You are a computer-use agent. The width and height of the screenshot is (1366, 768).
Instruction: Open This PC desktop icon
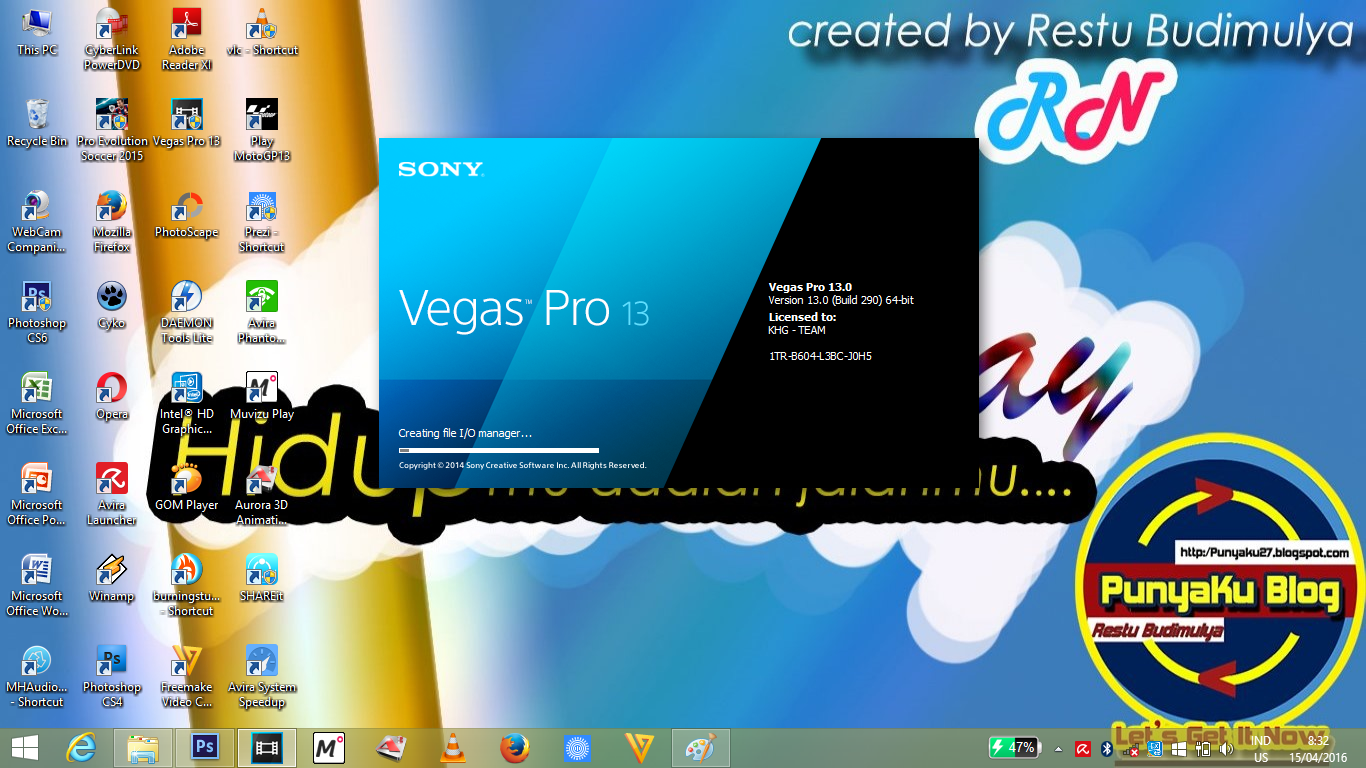point(37,32)
